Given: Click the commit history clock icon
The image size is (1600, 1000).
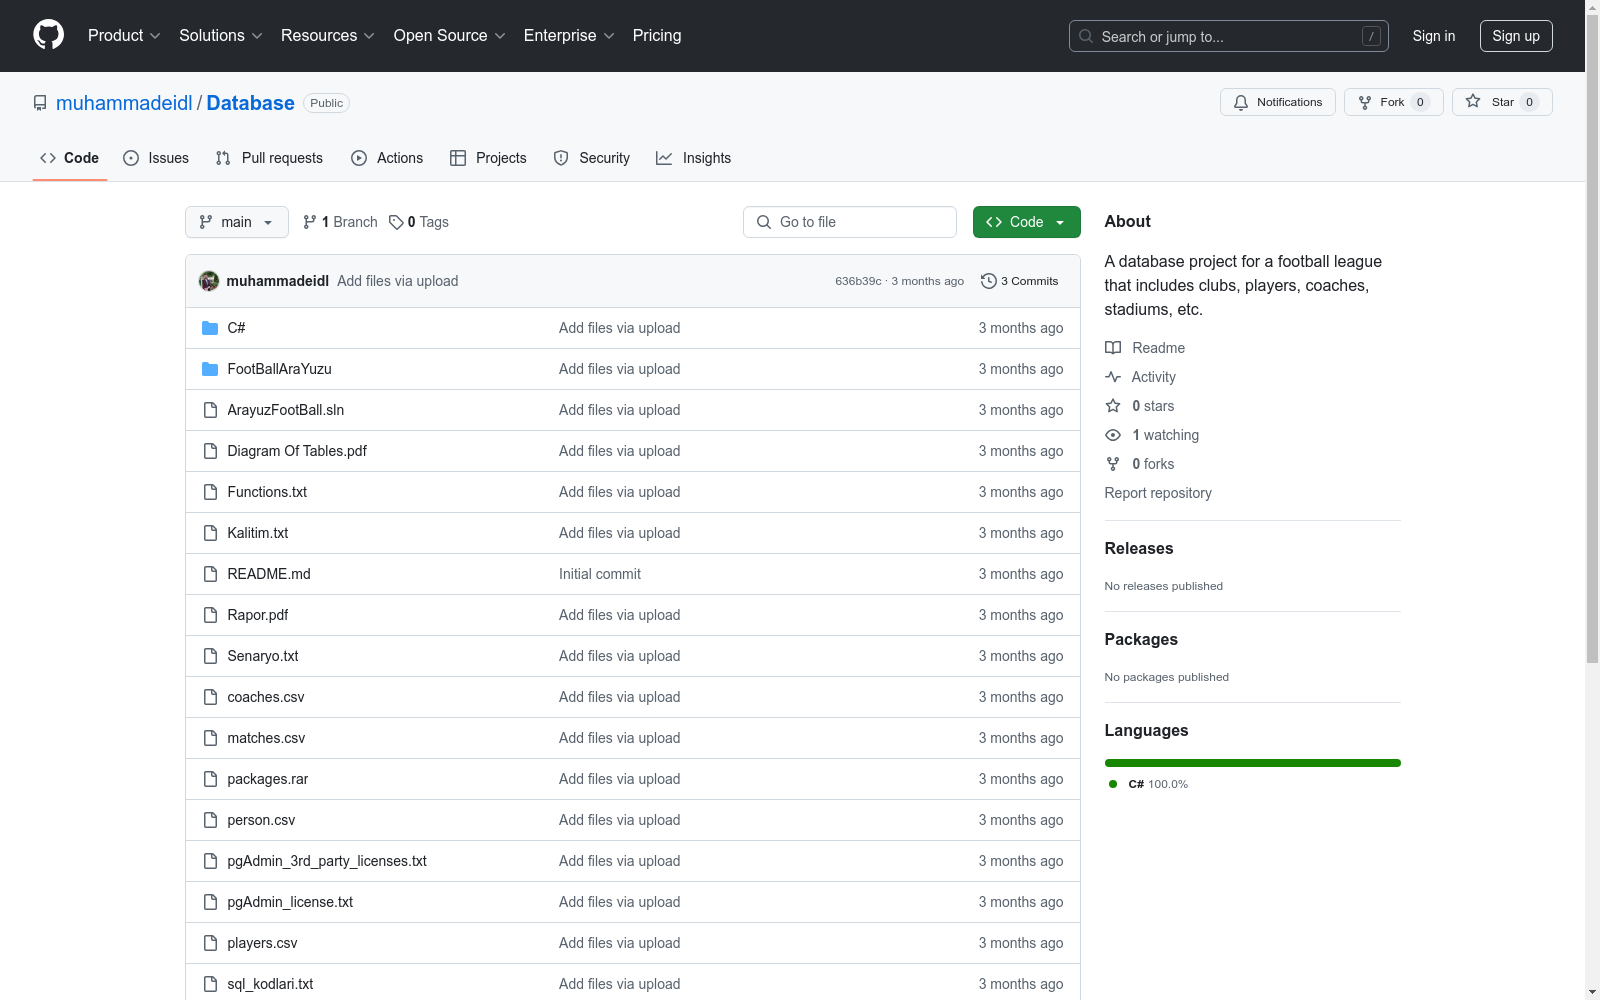Looking at the screenshot, I should point(989,281).
